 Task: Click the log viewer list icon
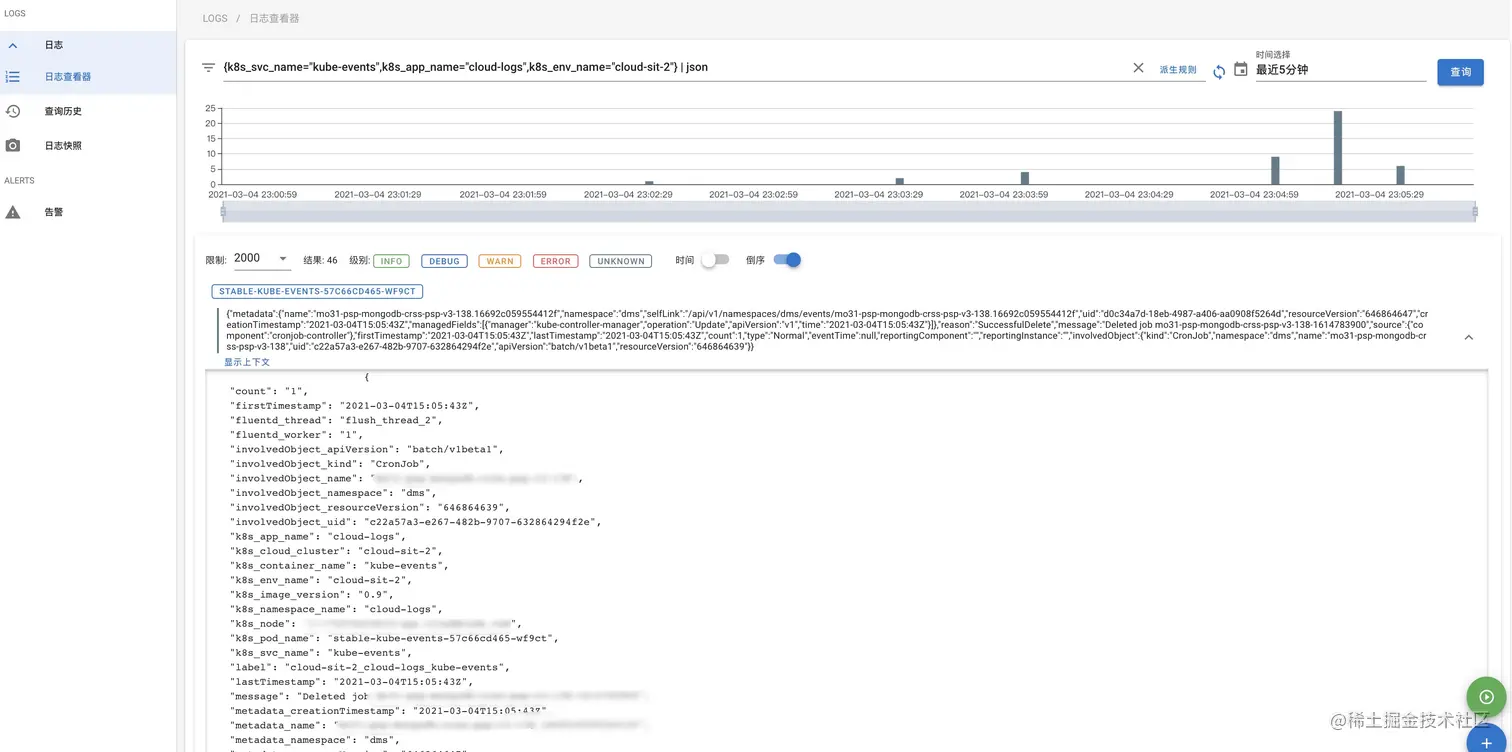point(13,77)
